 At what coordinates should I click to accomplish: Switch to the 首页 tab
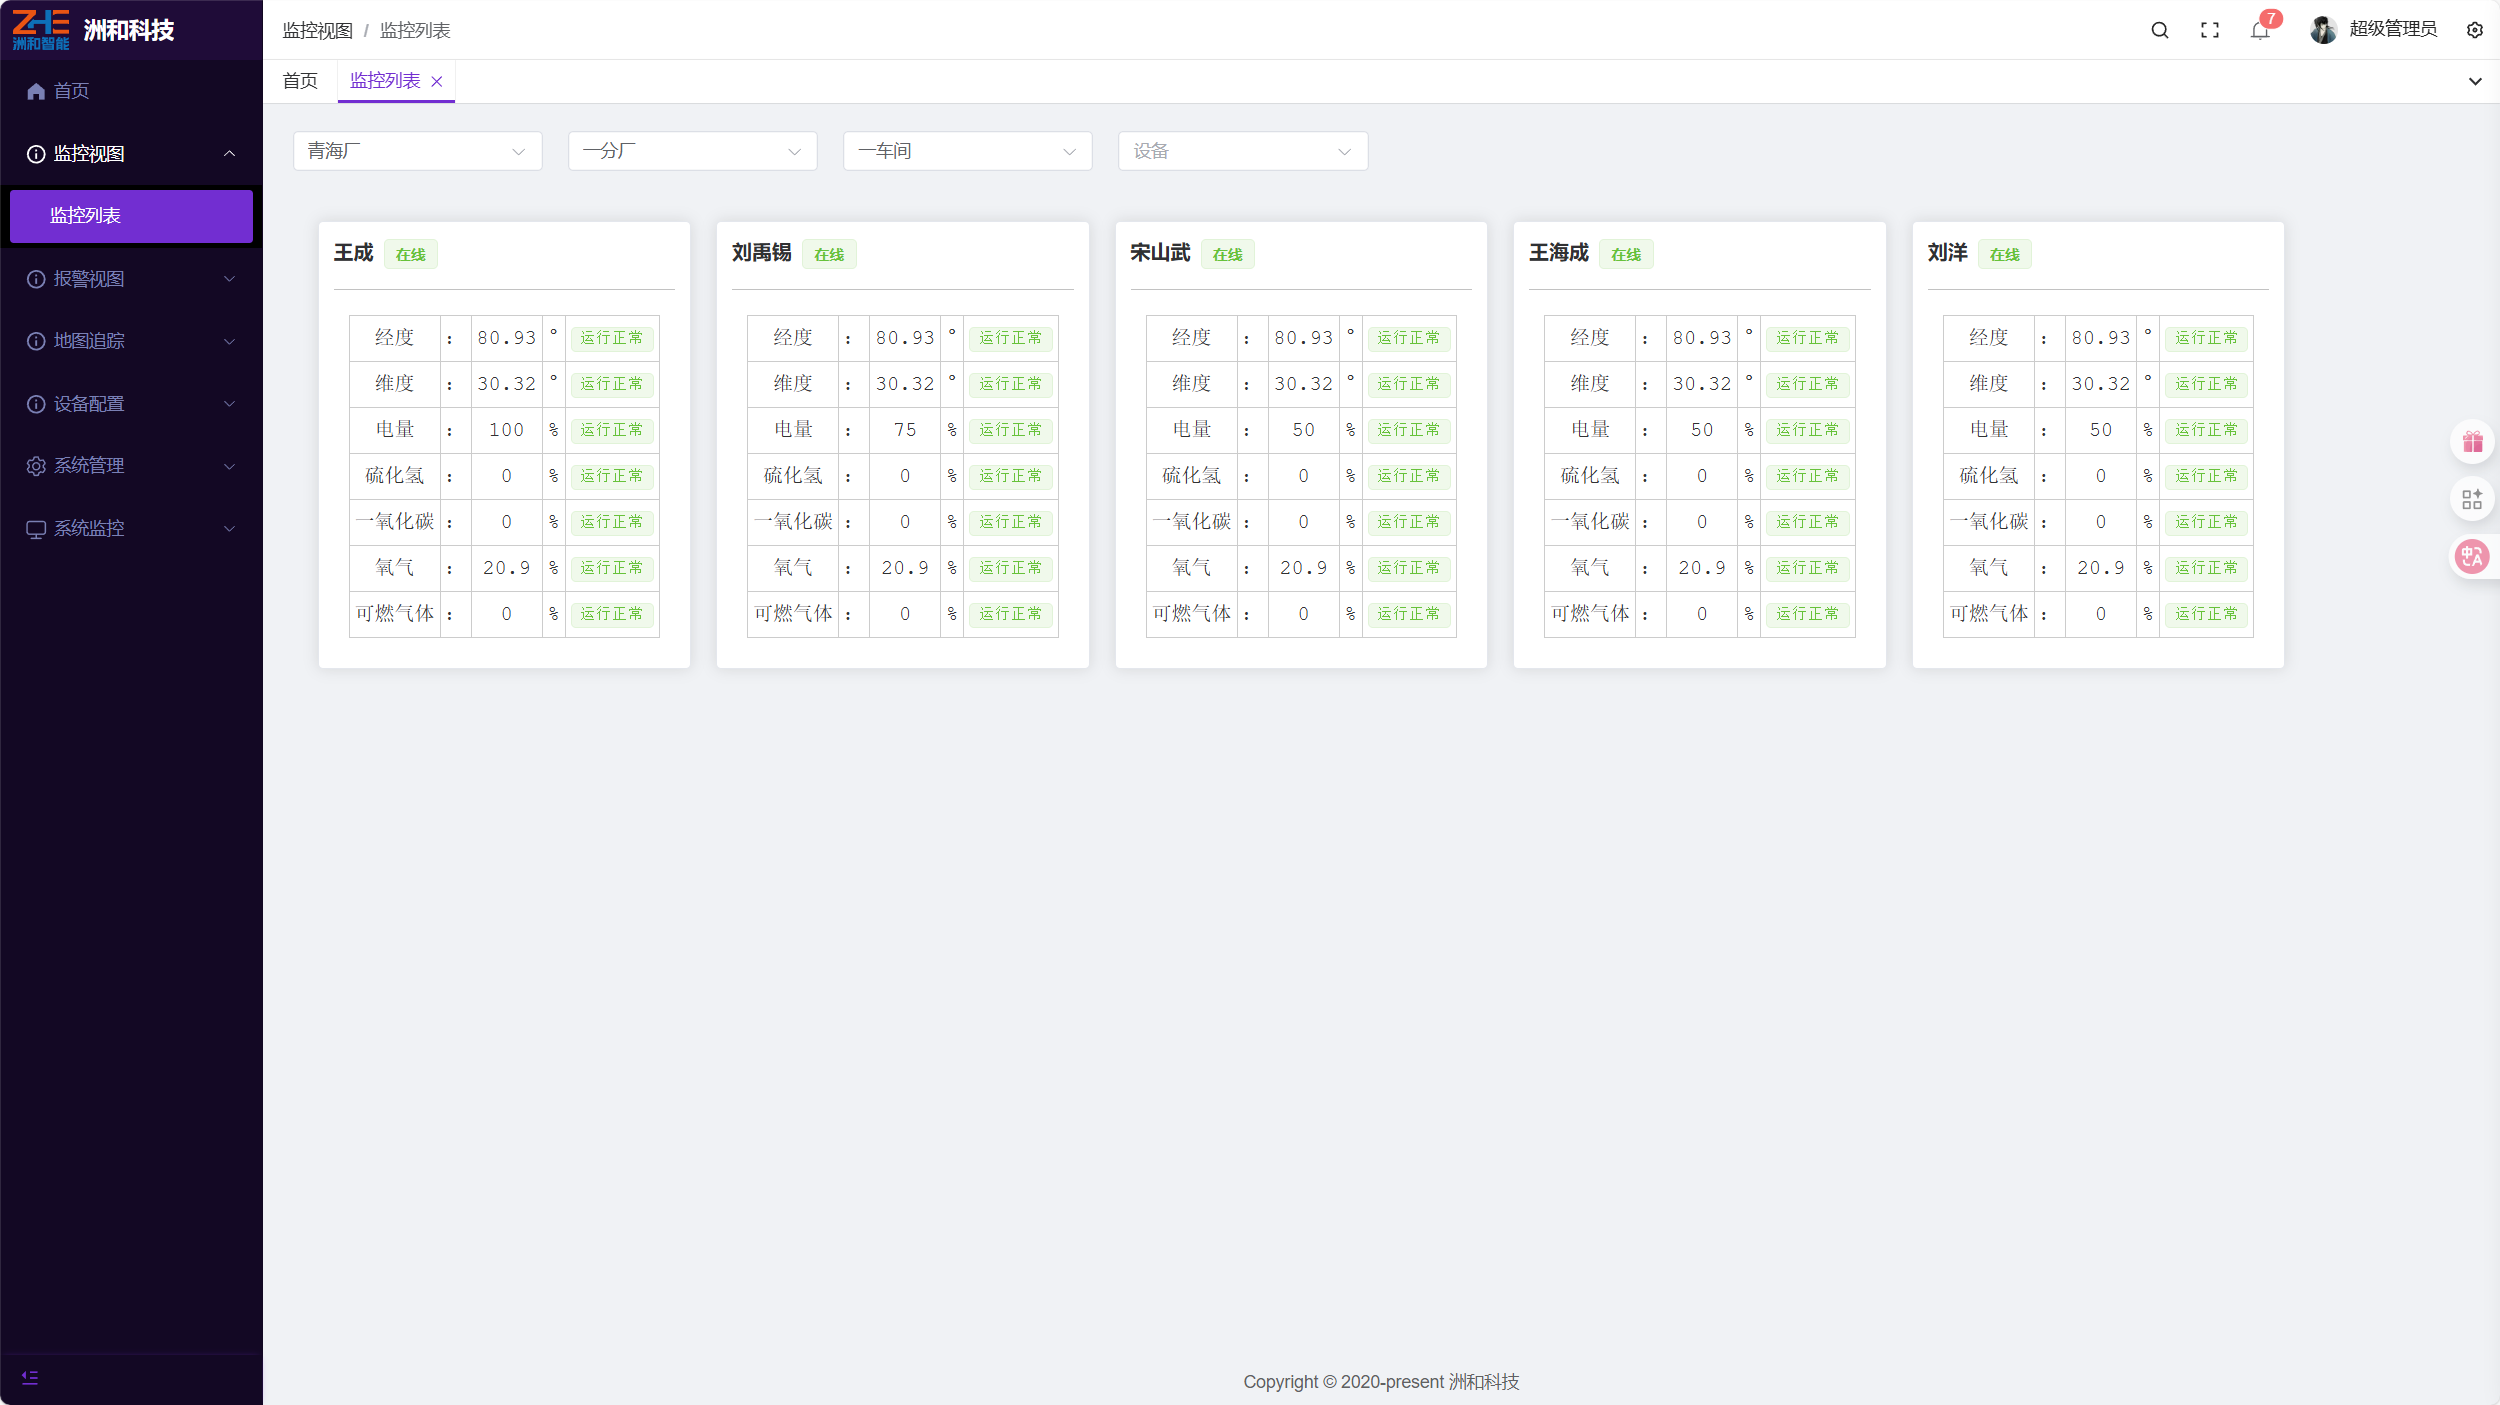[x=300, y=81]
